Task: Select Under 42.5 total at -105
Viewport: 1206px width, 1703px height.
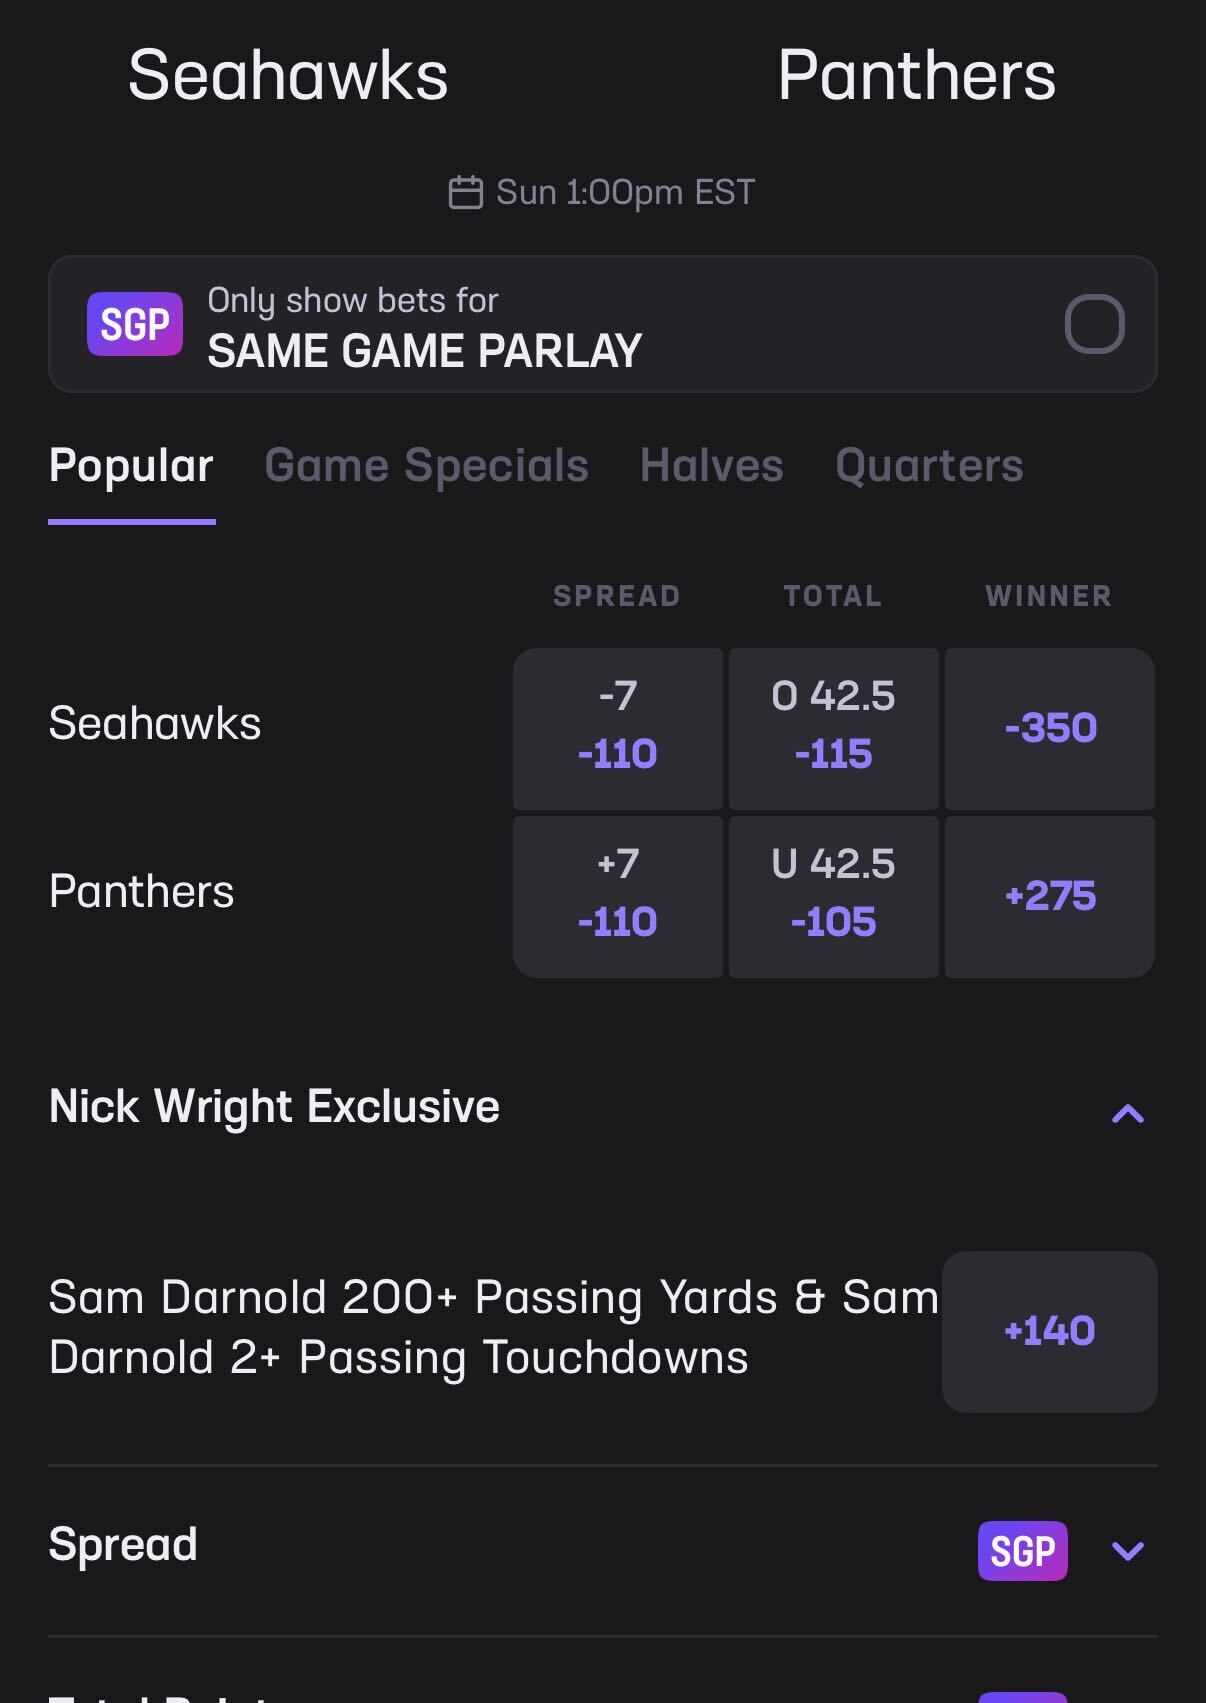Action: (833, 896)
